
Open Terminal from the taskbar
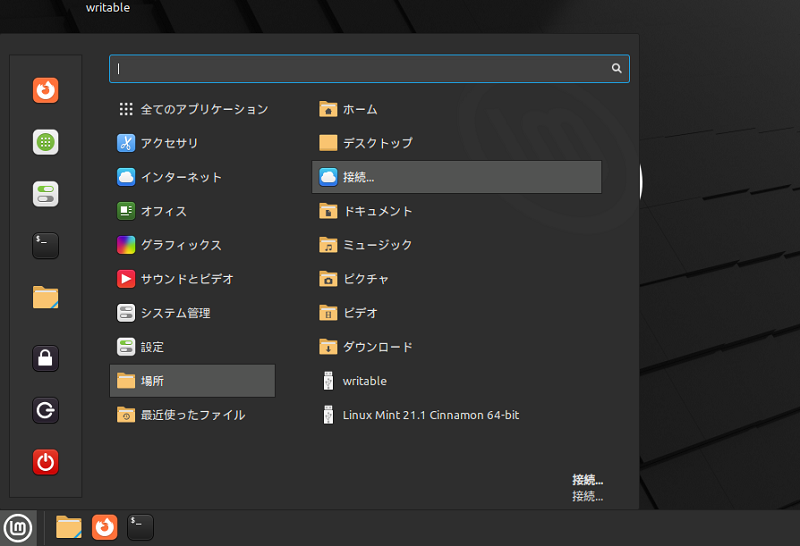tap(140, 527)
